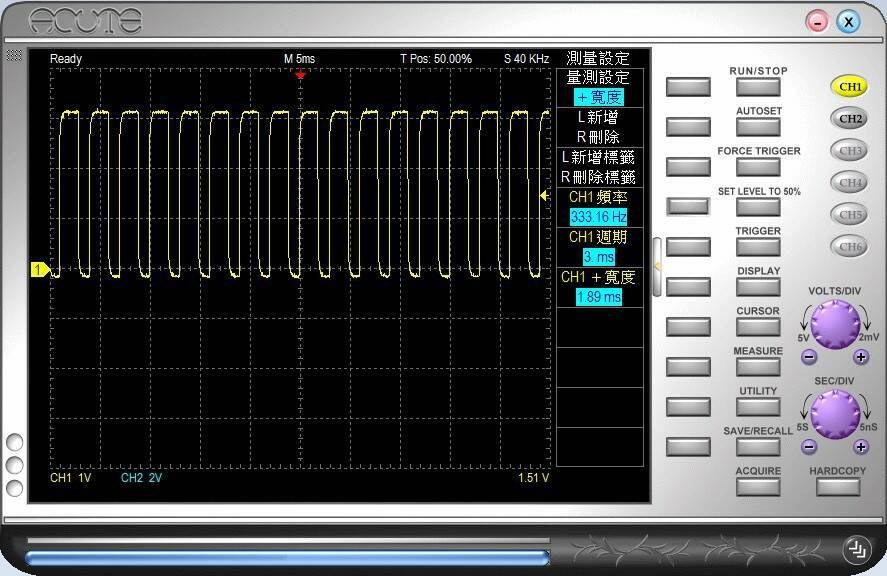The width and height of the screenshot is (887, 576).
Task: Click L新增標籤 R刪除標籤 entry
Action: (x=600, y=167)
